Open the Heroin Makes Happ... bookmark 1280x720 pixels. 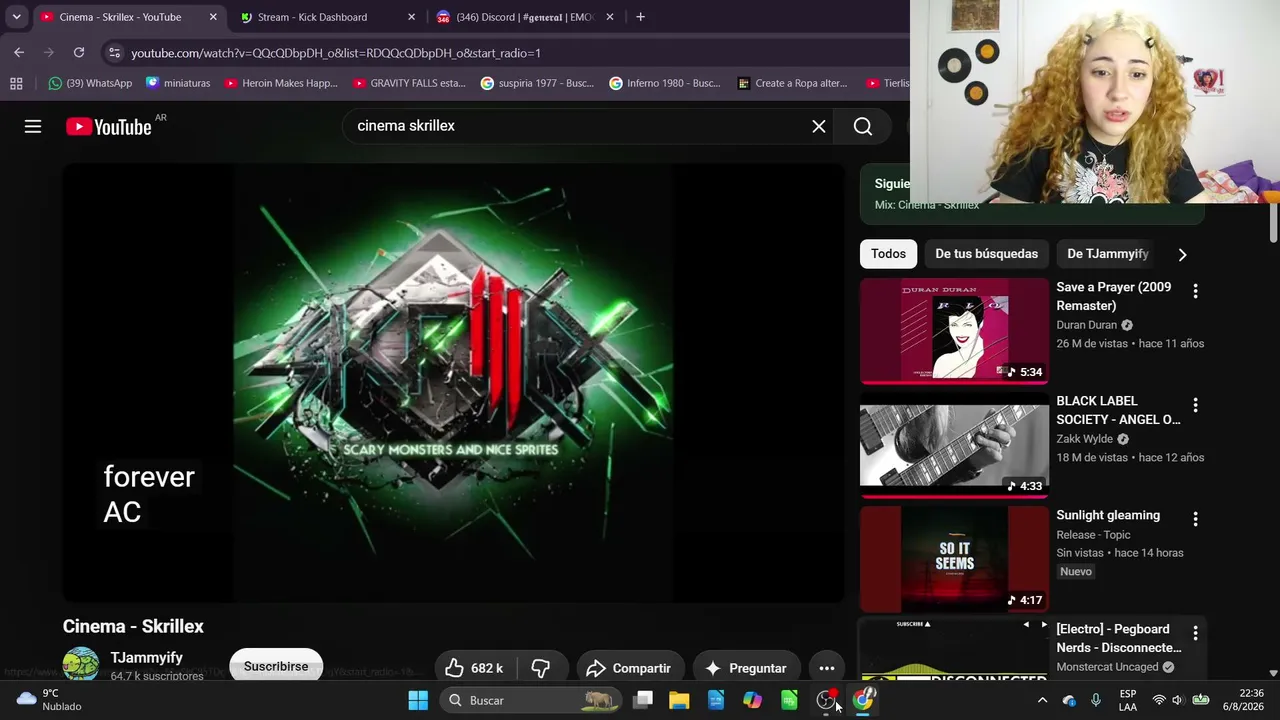coord(281,83)
